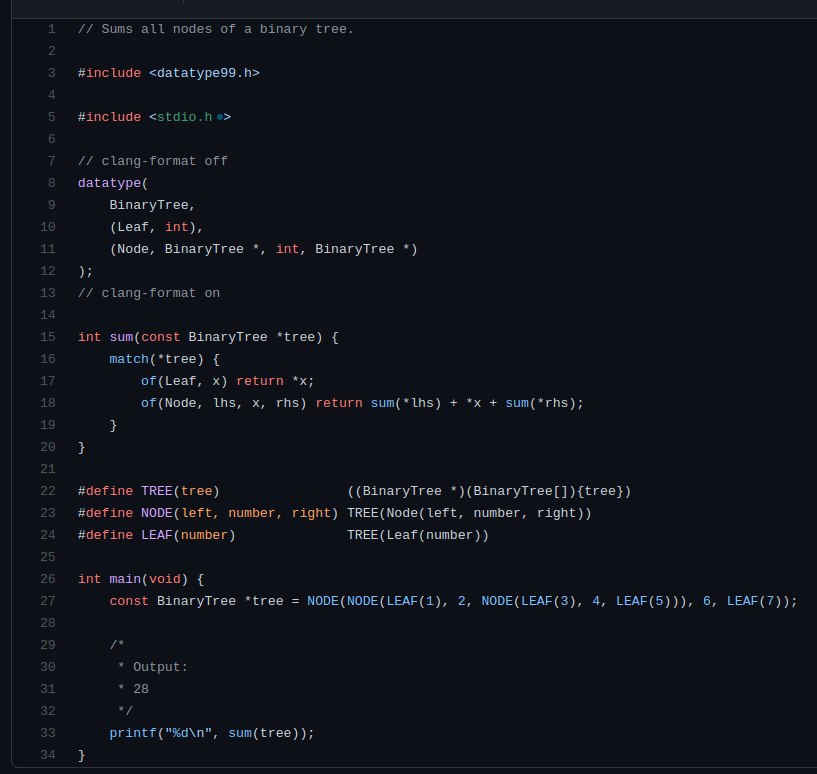
Task: Click the TREE macro name in its #define
Action: coord(157,491)
